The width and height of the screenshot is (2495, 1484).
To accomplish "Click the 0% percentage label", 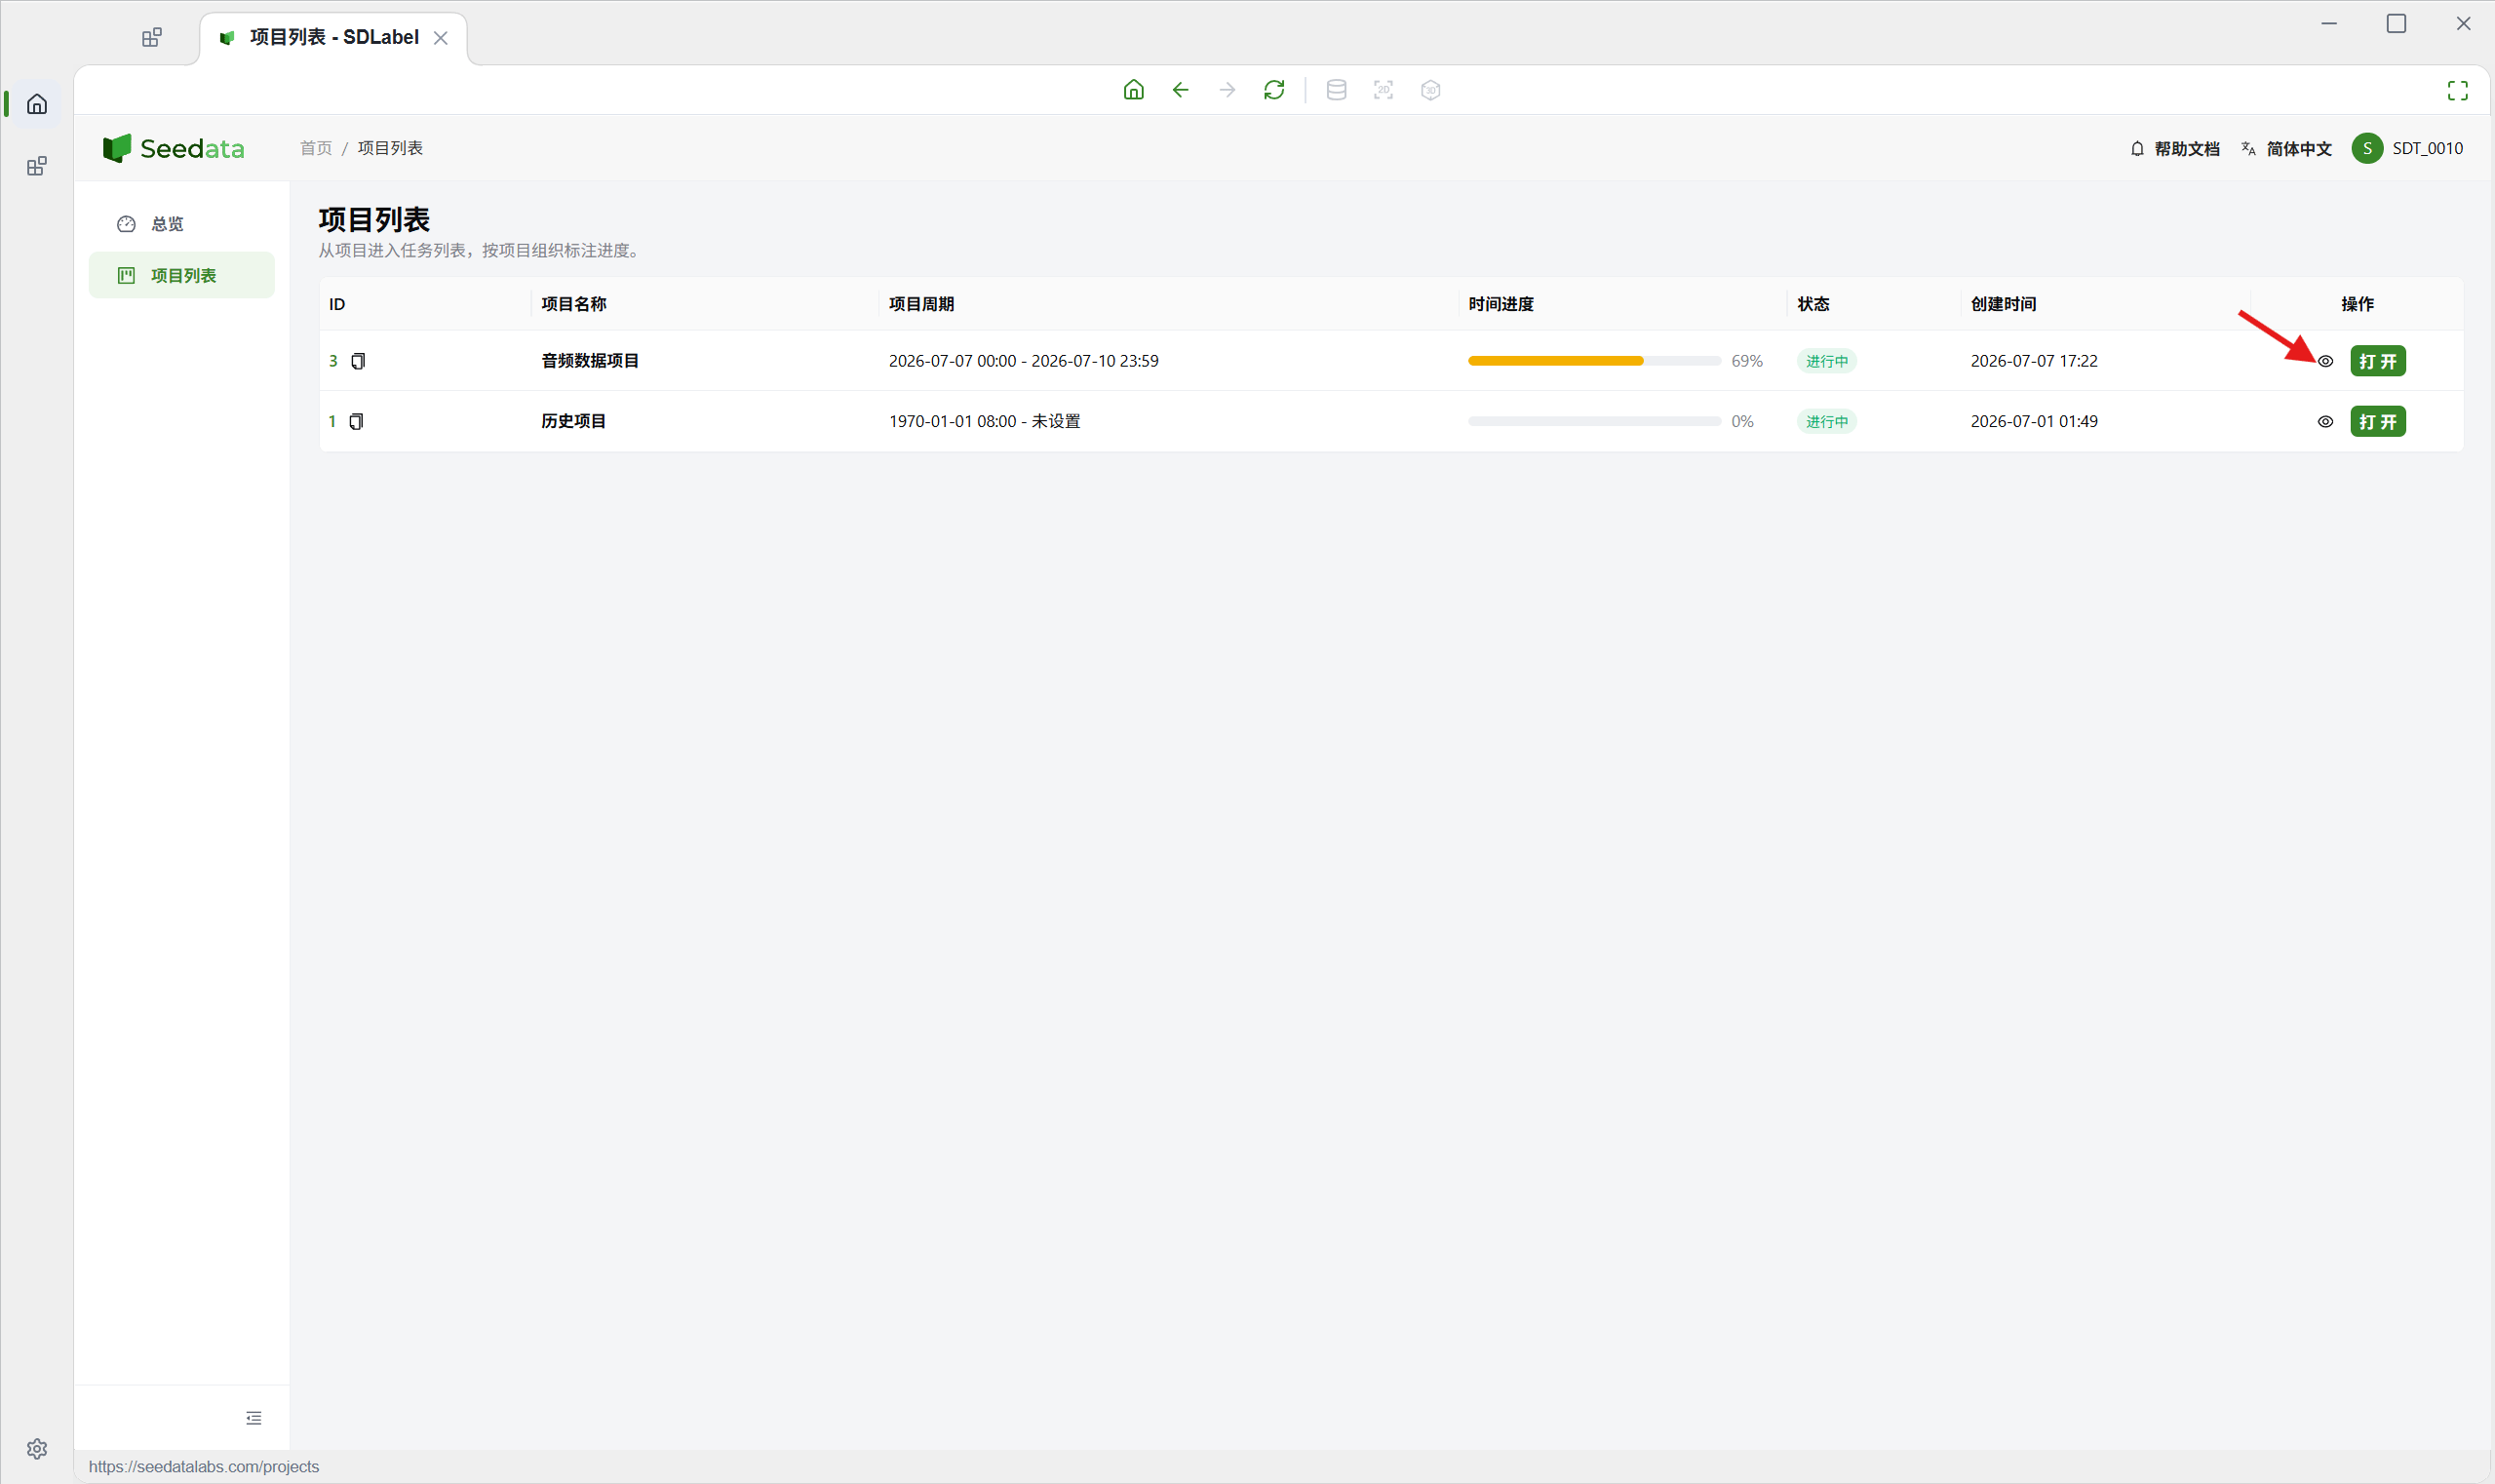I will pyautogui.click(x=1742, y=422).
